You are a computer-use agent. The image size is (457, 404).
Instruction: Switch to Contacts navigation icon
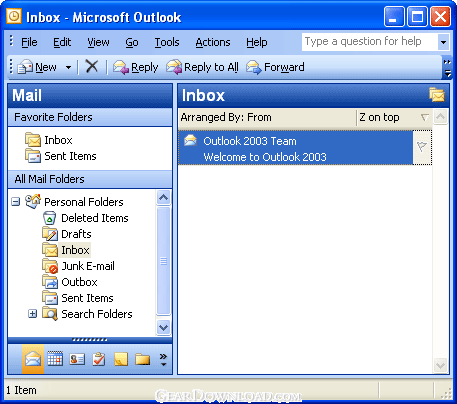point(77,359)
